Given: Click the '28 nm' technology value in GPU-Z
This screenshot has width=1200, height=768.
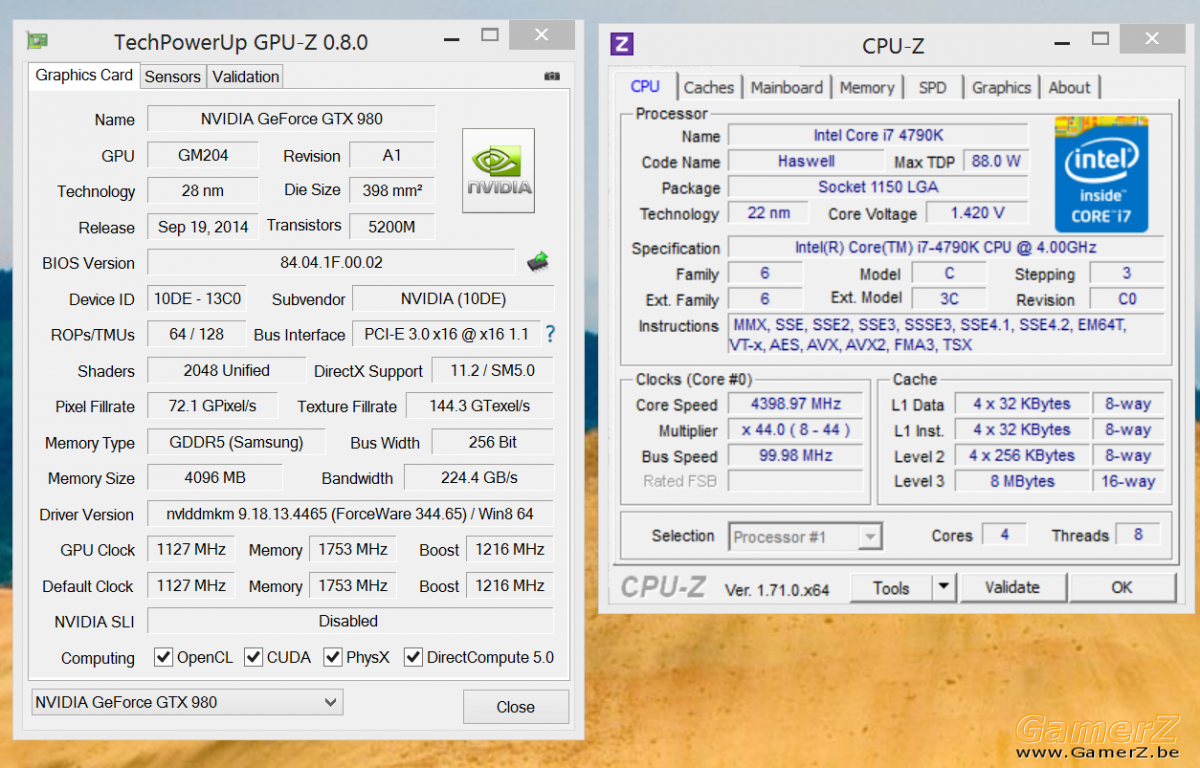Looking at the screenshot, I should (203, 191).
